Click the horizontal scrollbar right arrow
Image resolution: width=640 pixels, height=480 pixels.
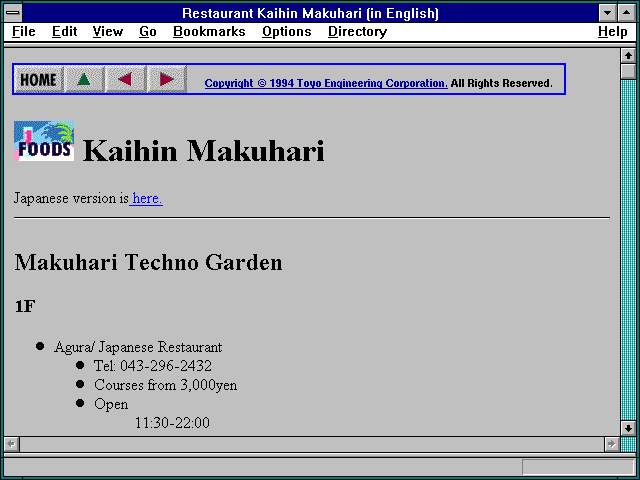click(611, 444)
